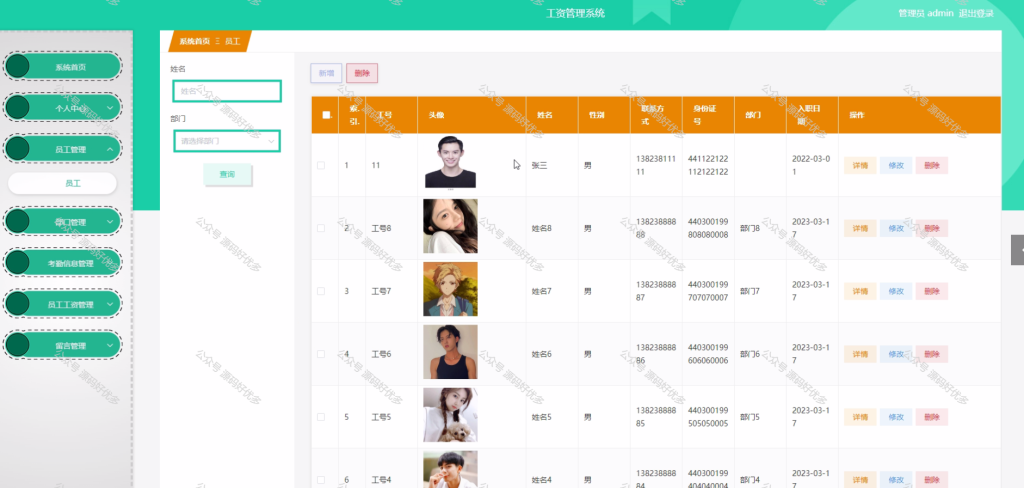The height and width of the screenshot is (488, 1024).
Task: Click 工资管理系统 title in the header
Action: tap(575, 13)
